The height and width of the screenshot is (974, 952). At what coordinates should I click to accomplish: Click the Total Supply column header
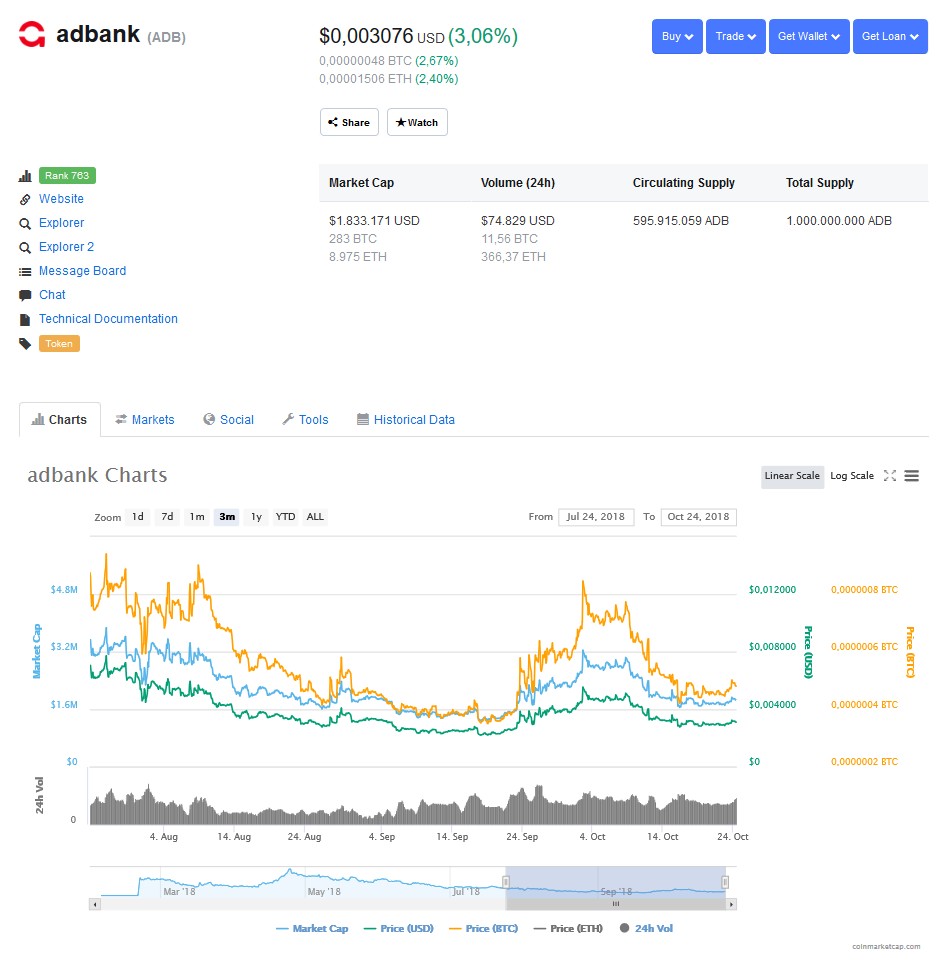point(820,183)
